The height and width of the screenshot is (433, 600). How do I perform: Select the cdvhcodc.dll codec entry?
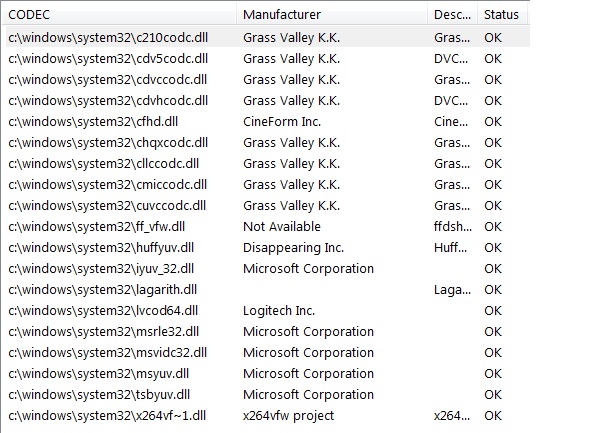tap(108, 100)
